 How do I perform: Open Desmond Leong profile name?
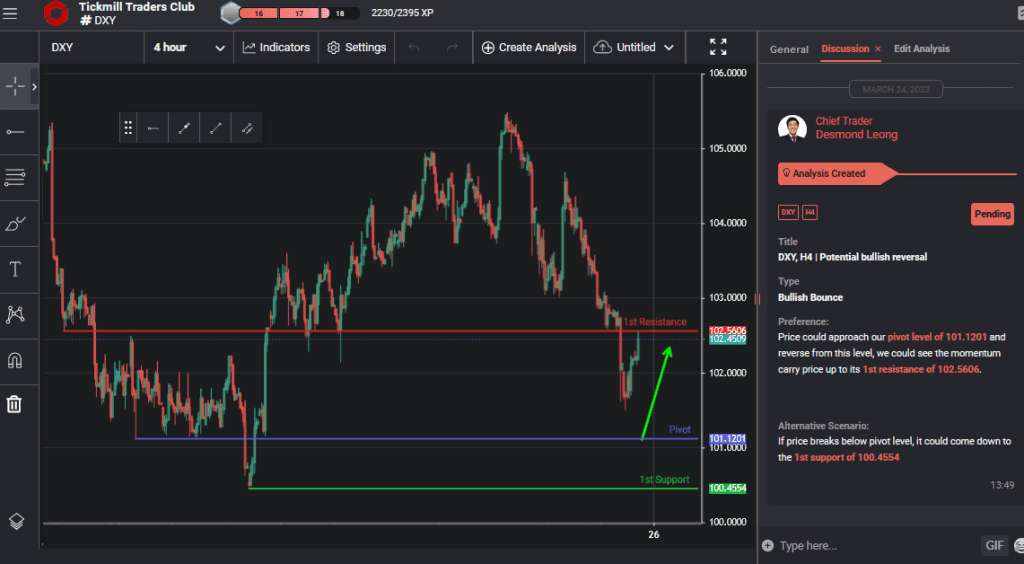856,134
